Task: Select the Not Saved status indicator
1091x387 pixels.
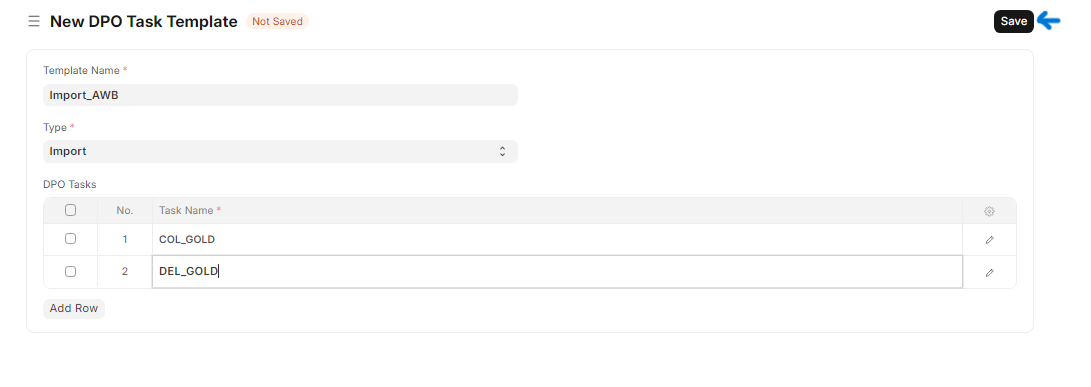Action: (x=277, y=22)
